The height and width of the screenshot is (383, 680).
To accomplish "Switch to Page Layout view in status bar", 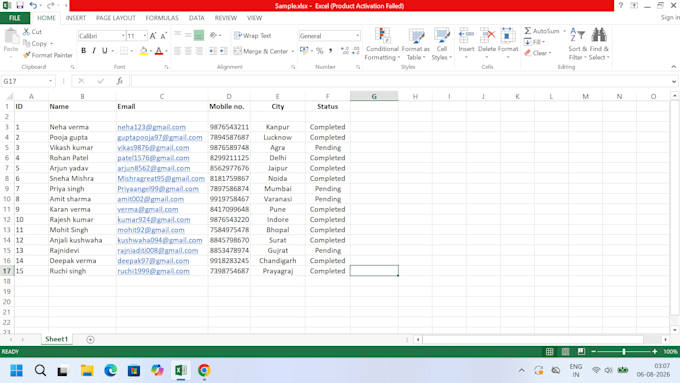I will click(566, 352).
